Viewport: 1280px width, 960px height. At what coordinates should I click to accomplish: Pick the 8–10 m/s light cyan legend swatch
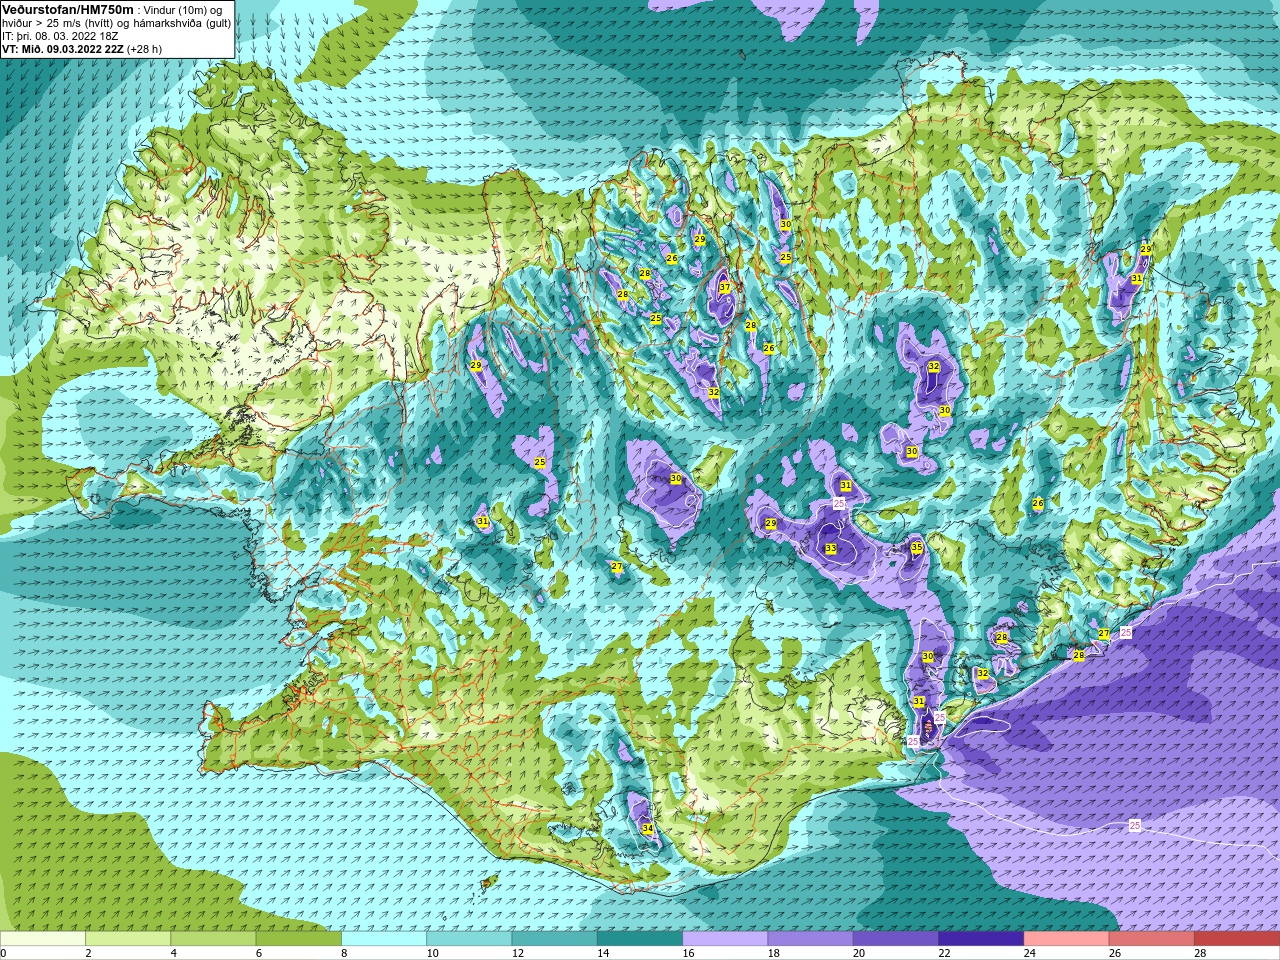tap(384, 939)
